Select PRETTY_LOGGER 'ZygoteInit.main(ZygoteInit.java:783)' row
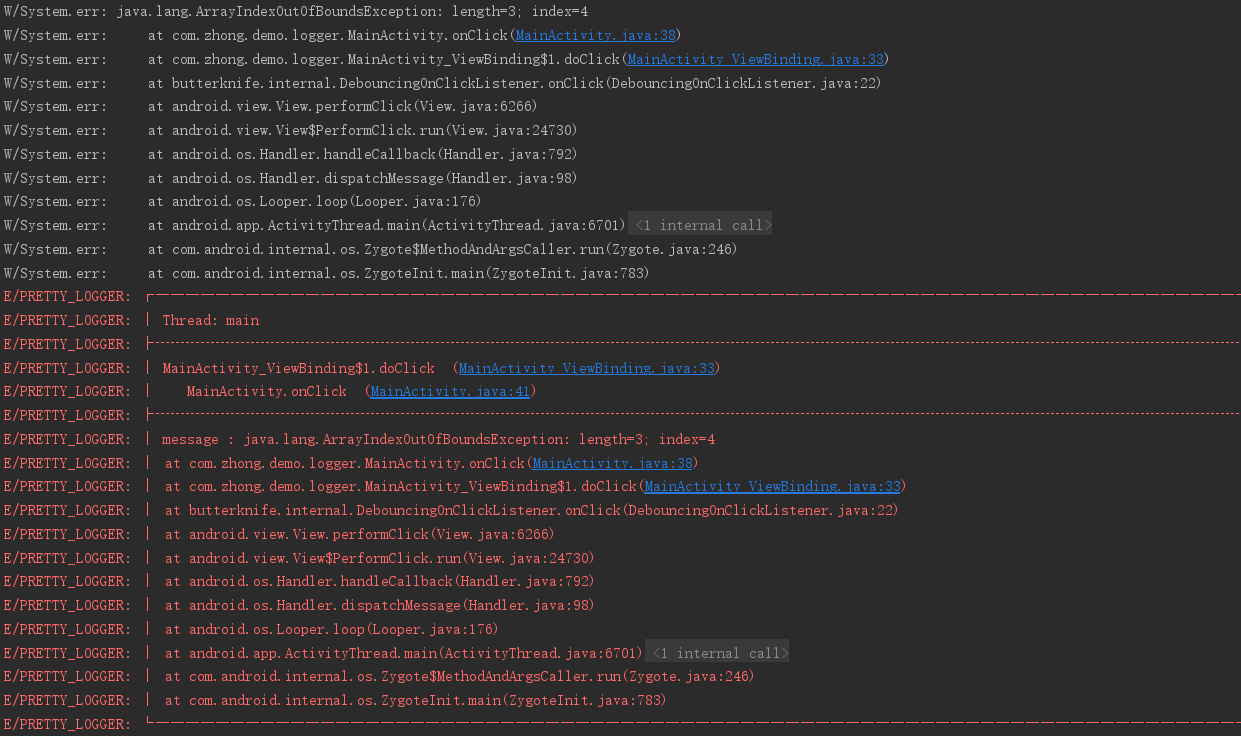 coord(335,700)
